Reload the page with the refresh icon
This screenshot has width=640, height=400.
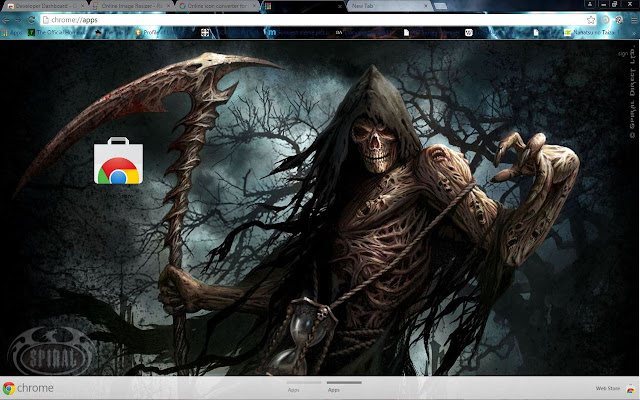click(31, 20)
